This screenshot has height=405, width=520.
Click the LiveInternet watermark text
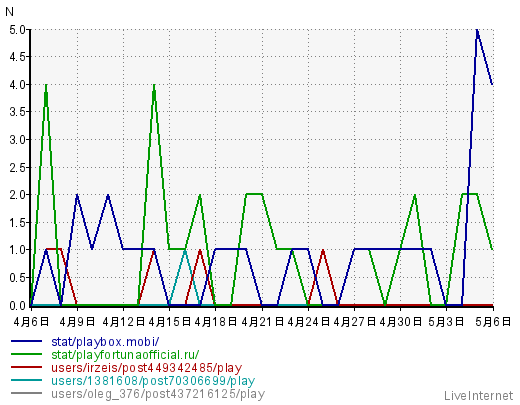478,396
